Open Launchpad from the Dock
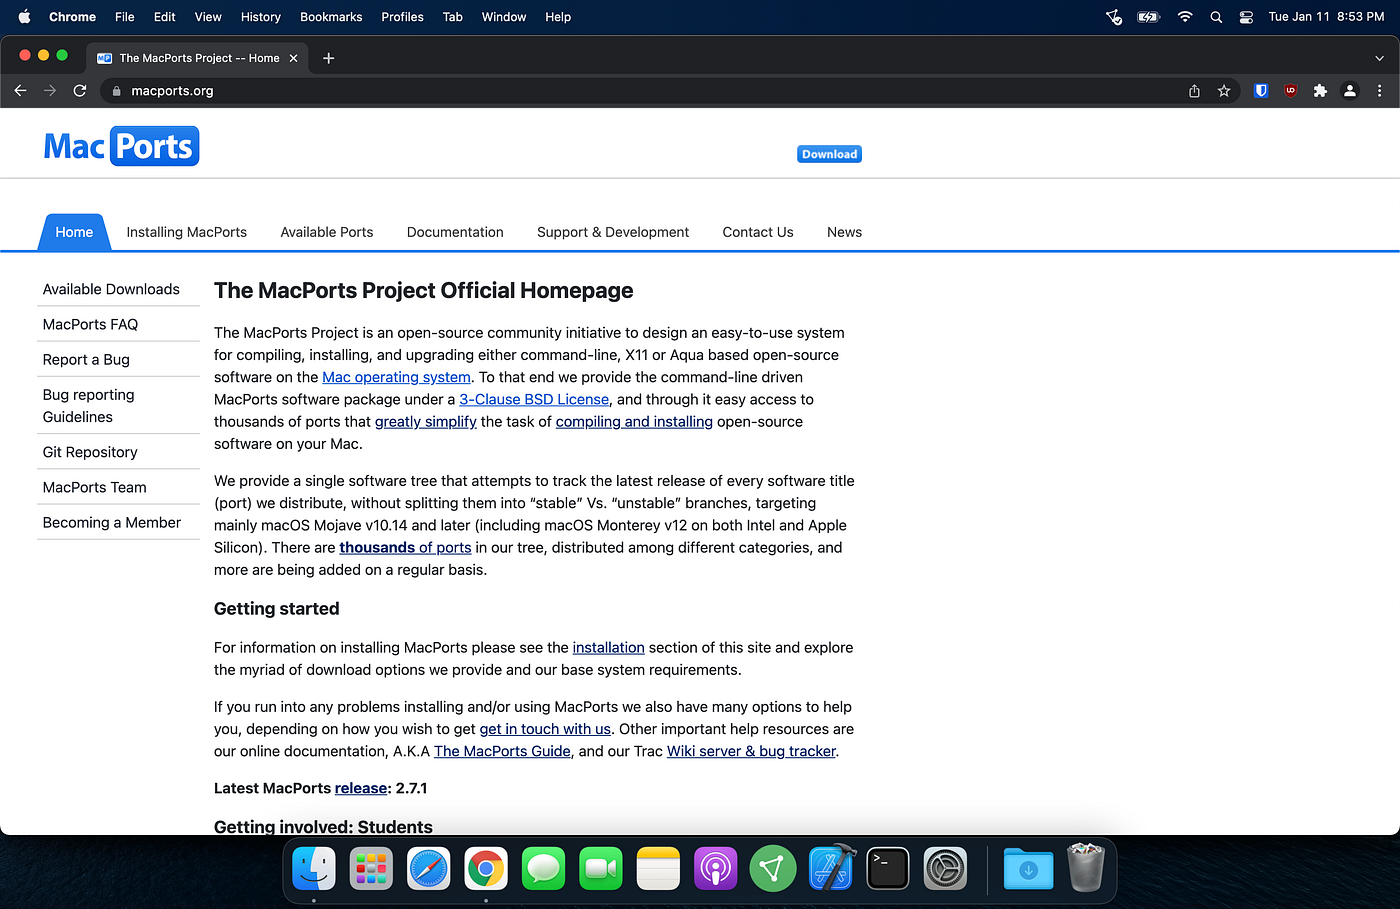The width and height of the screenshot is (1400, 909). 371,868
